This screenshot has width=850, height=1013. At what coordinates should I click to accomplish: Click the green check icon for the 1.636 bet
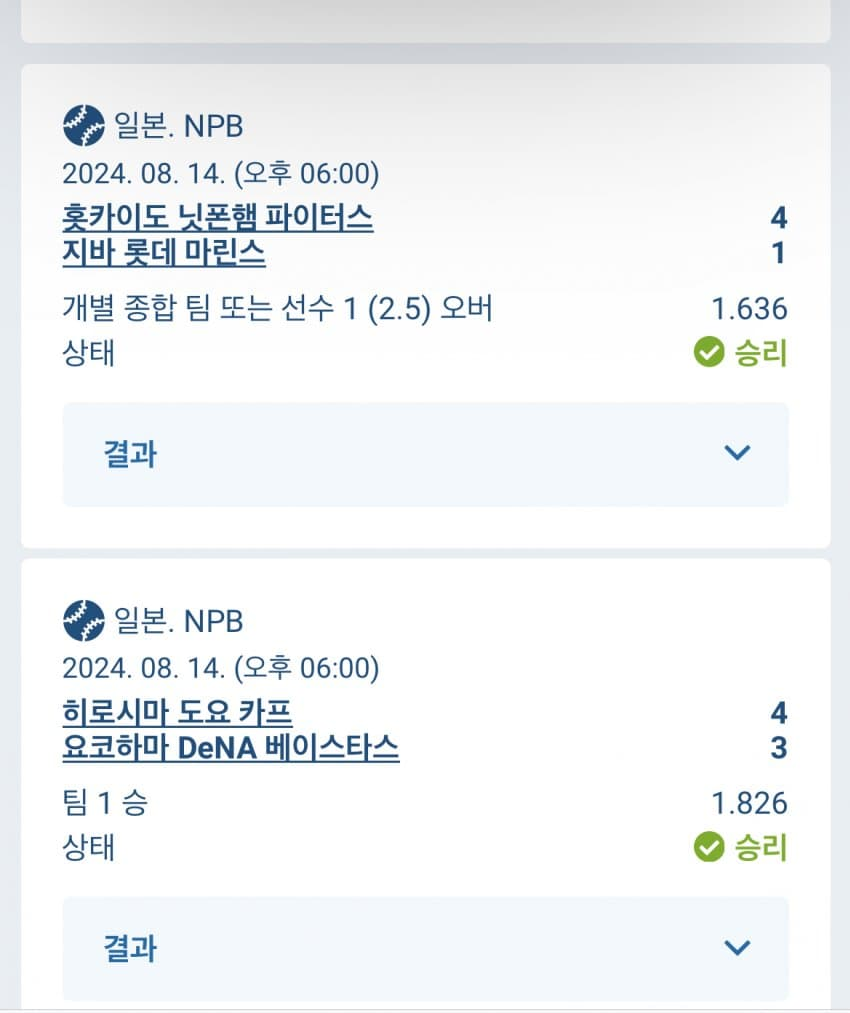(709, 352)
